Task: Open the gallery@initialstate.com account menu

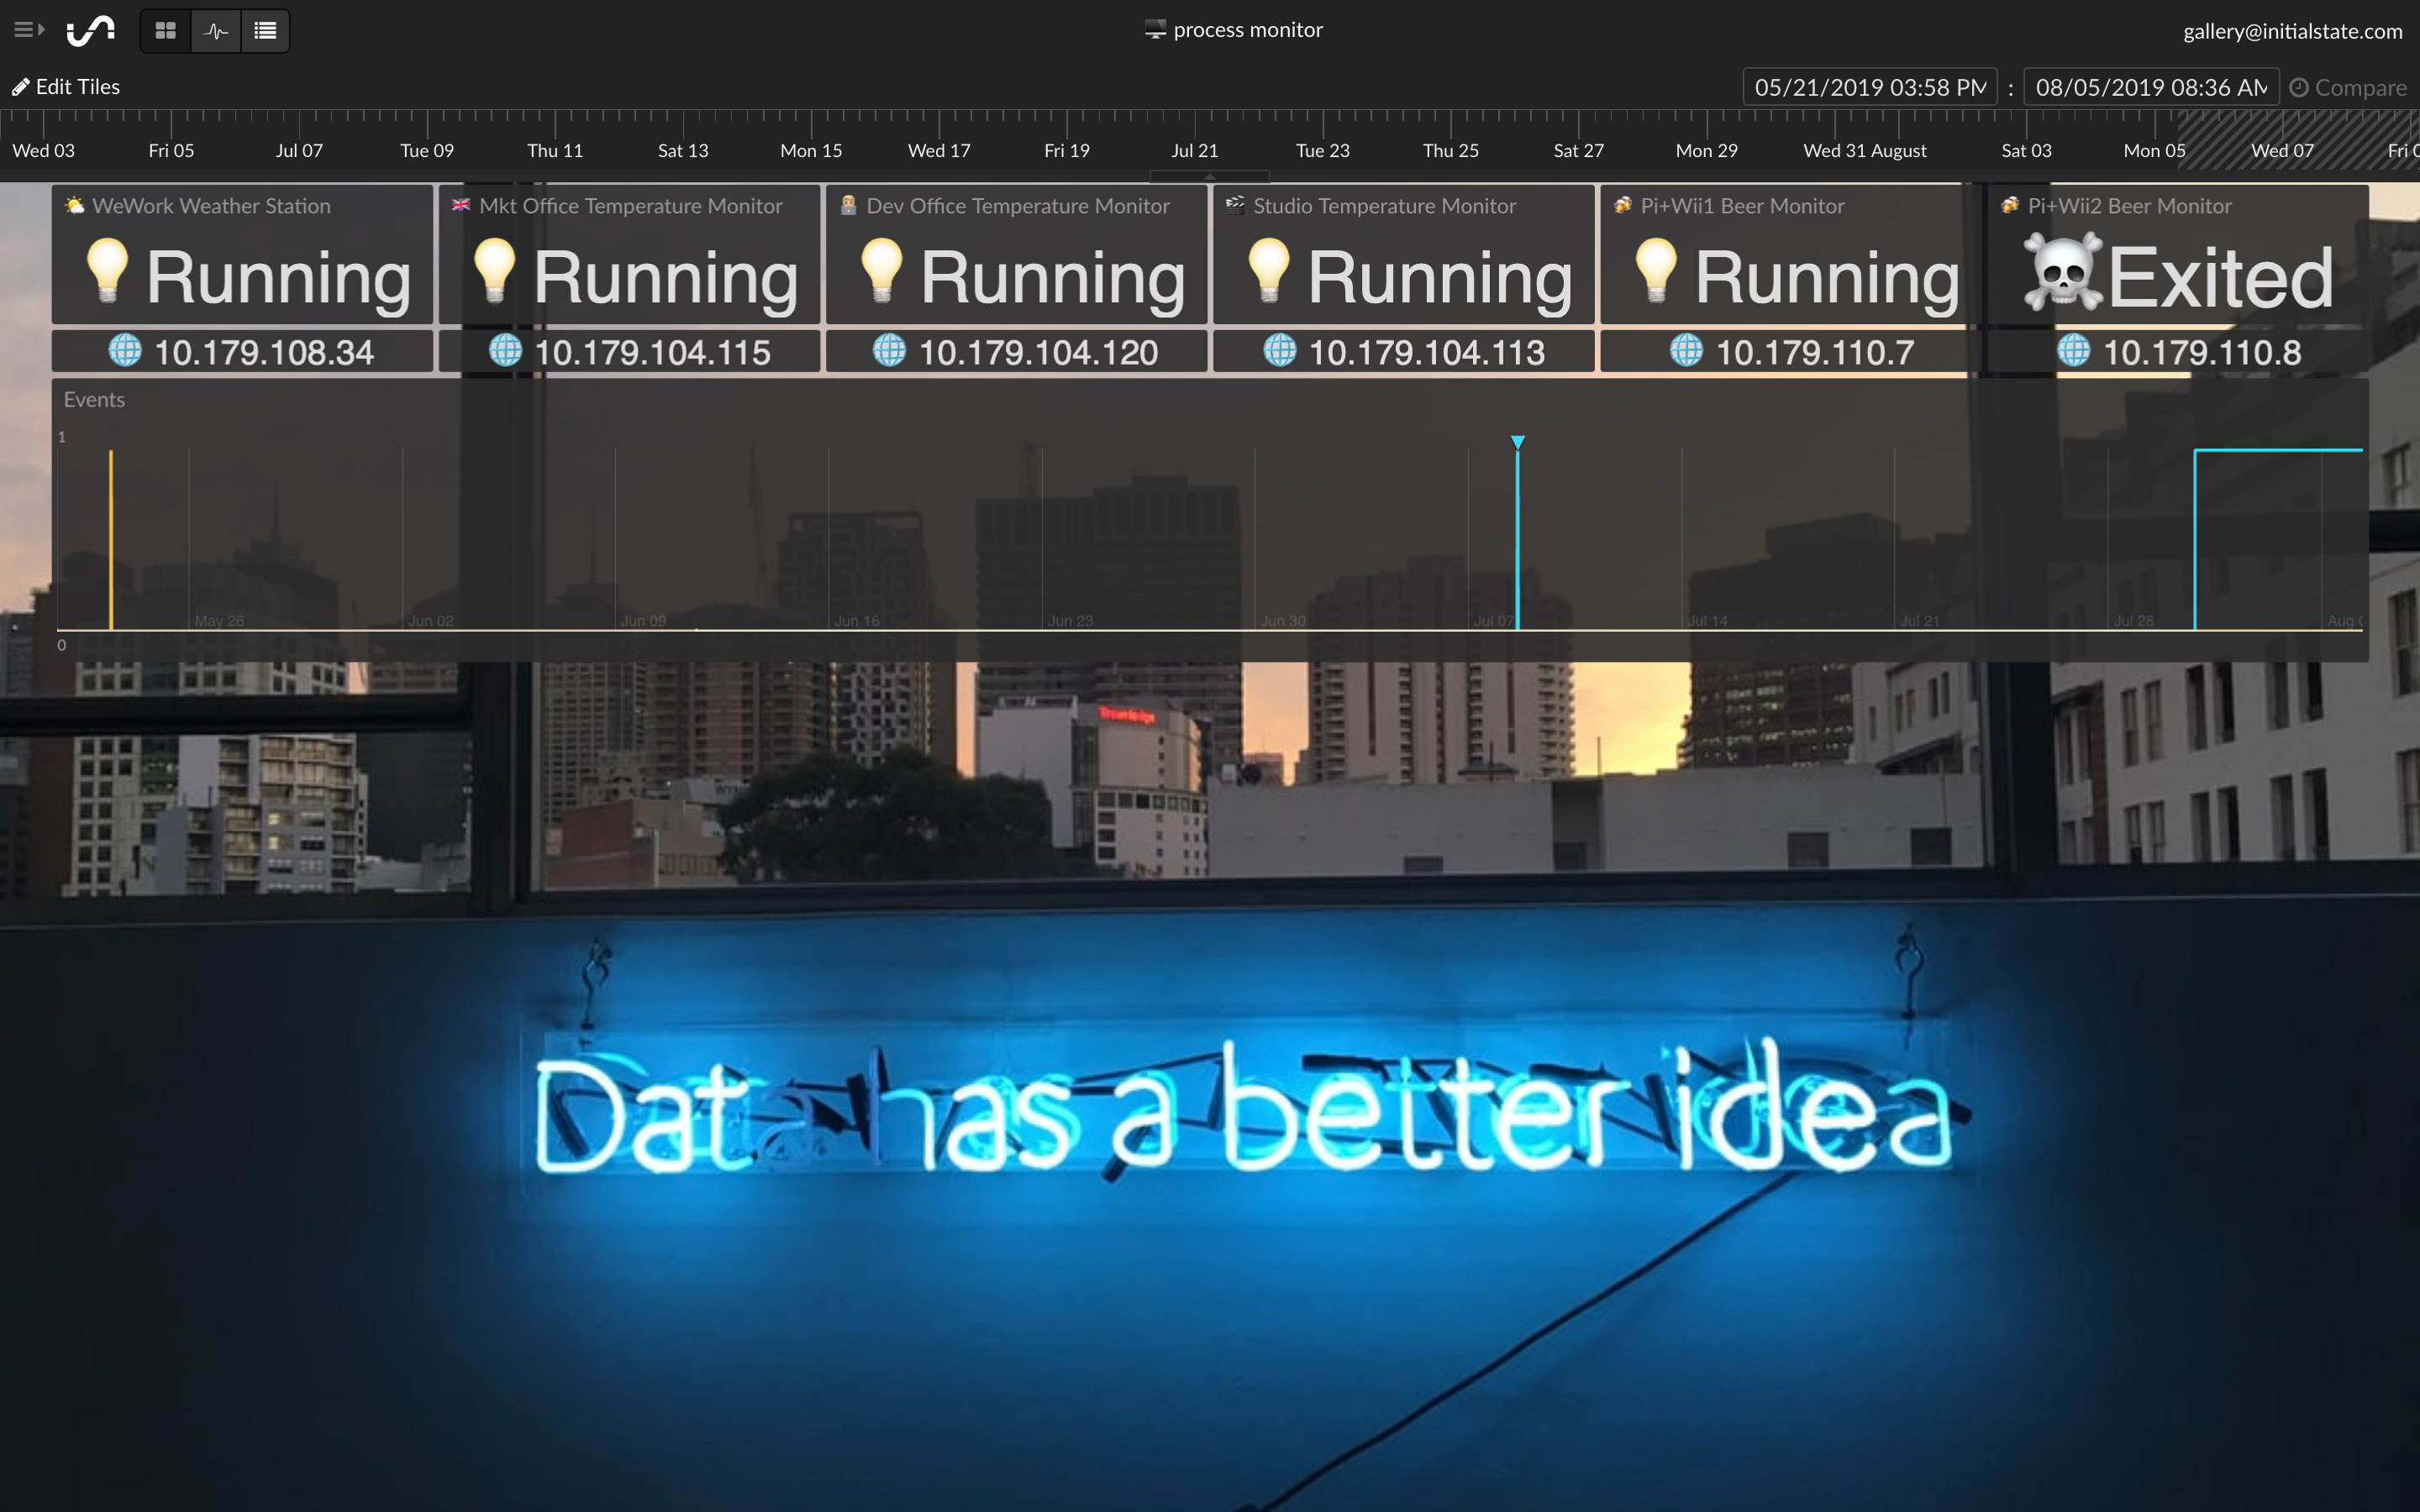Action: 2292,30
